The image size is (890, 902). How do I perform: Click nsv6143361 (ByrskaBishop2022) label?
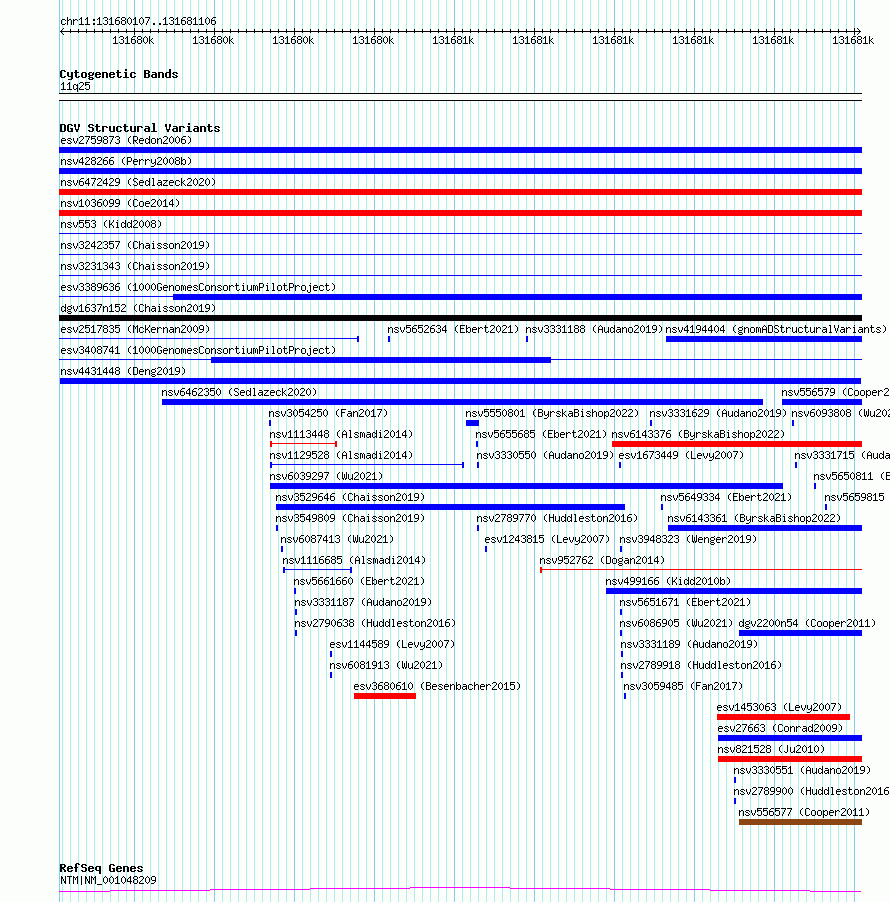(x=754, y=518)
